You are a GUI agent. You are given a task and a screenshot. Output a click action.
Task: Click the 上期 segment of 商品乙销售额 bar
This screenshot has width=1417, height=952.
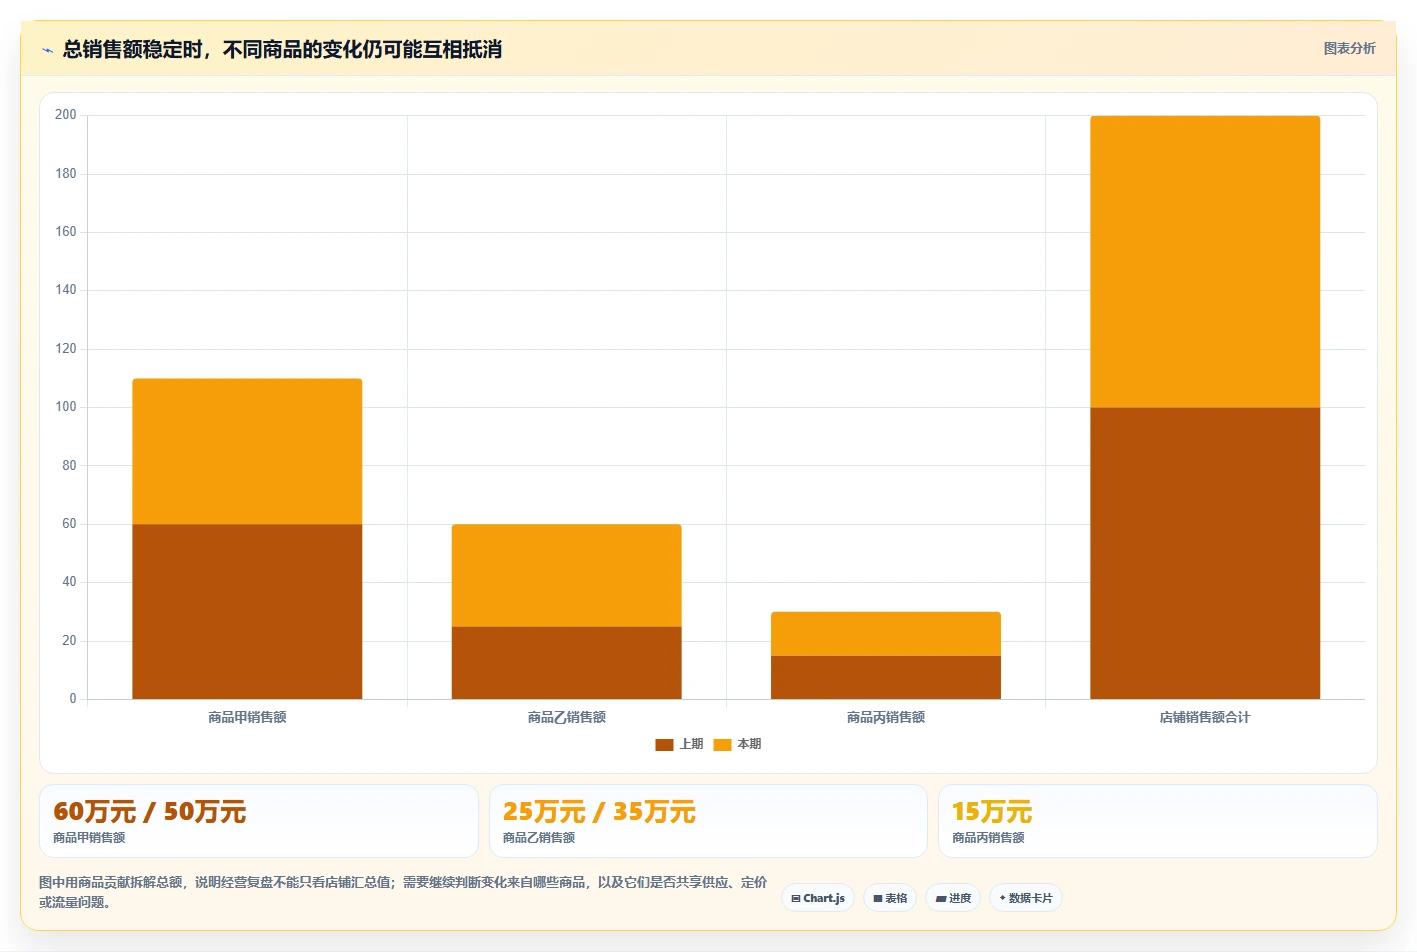[x=566, y=662]
